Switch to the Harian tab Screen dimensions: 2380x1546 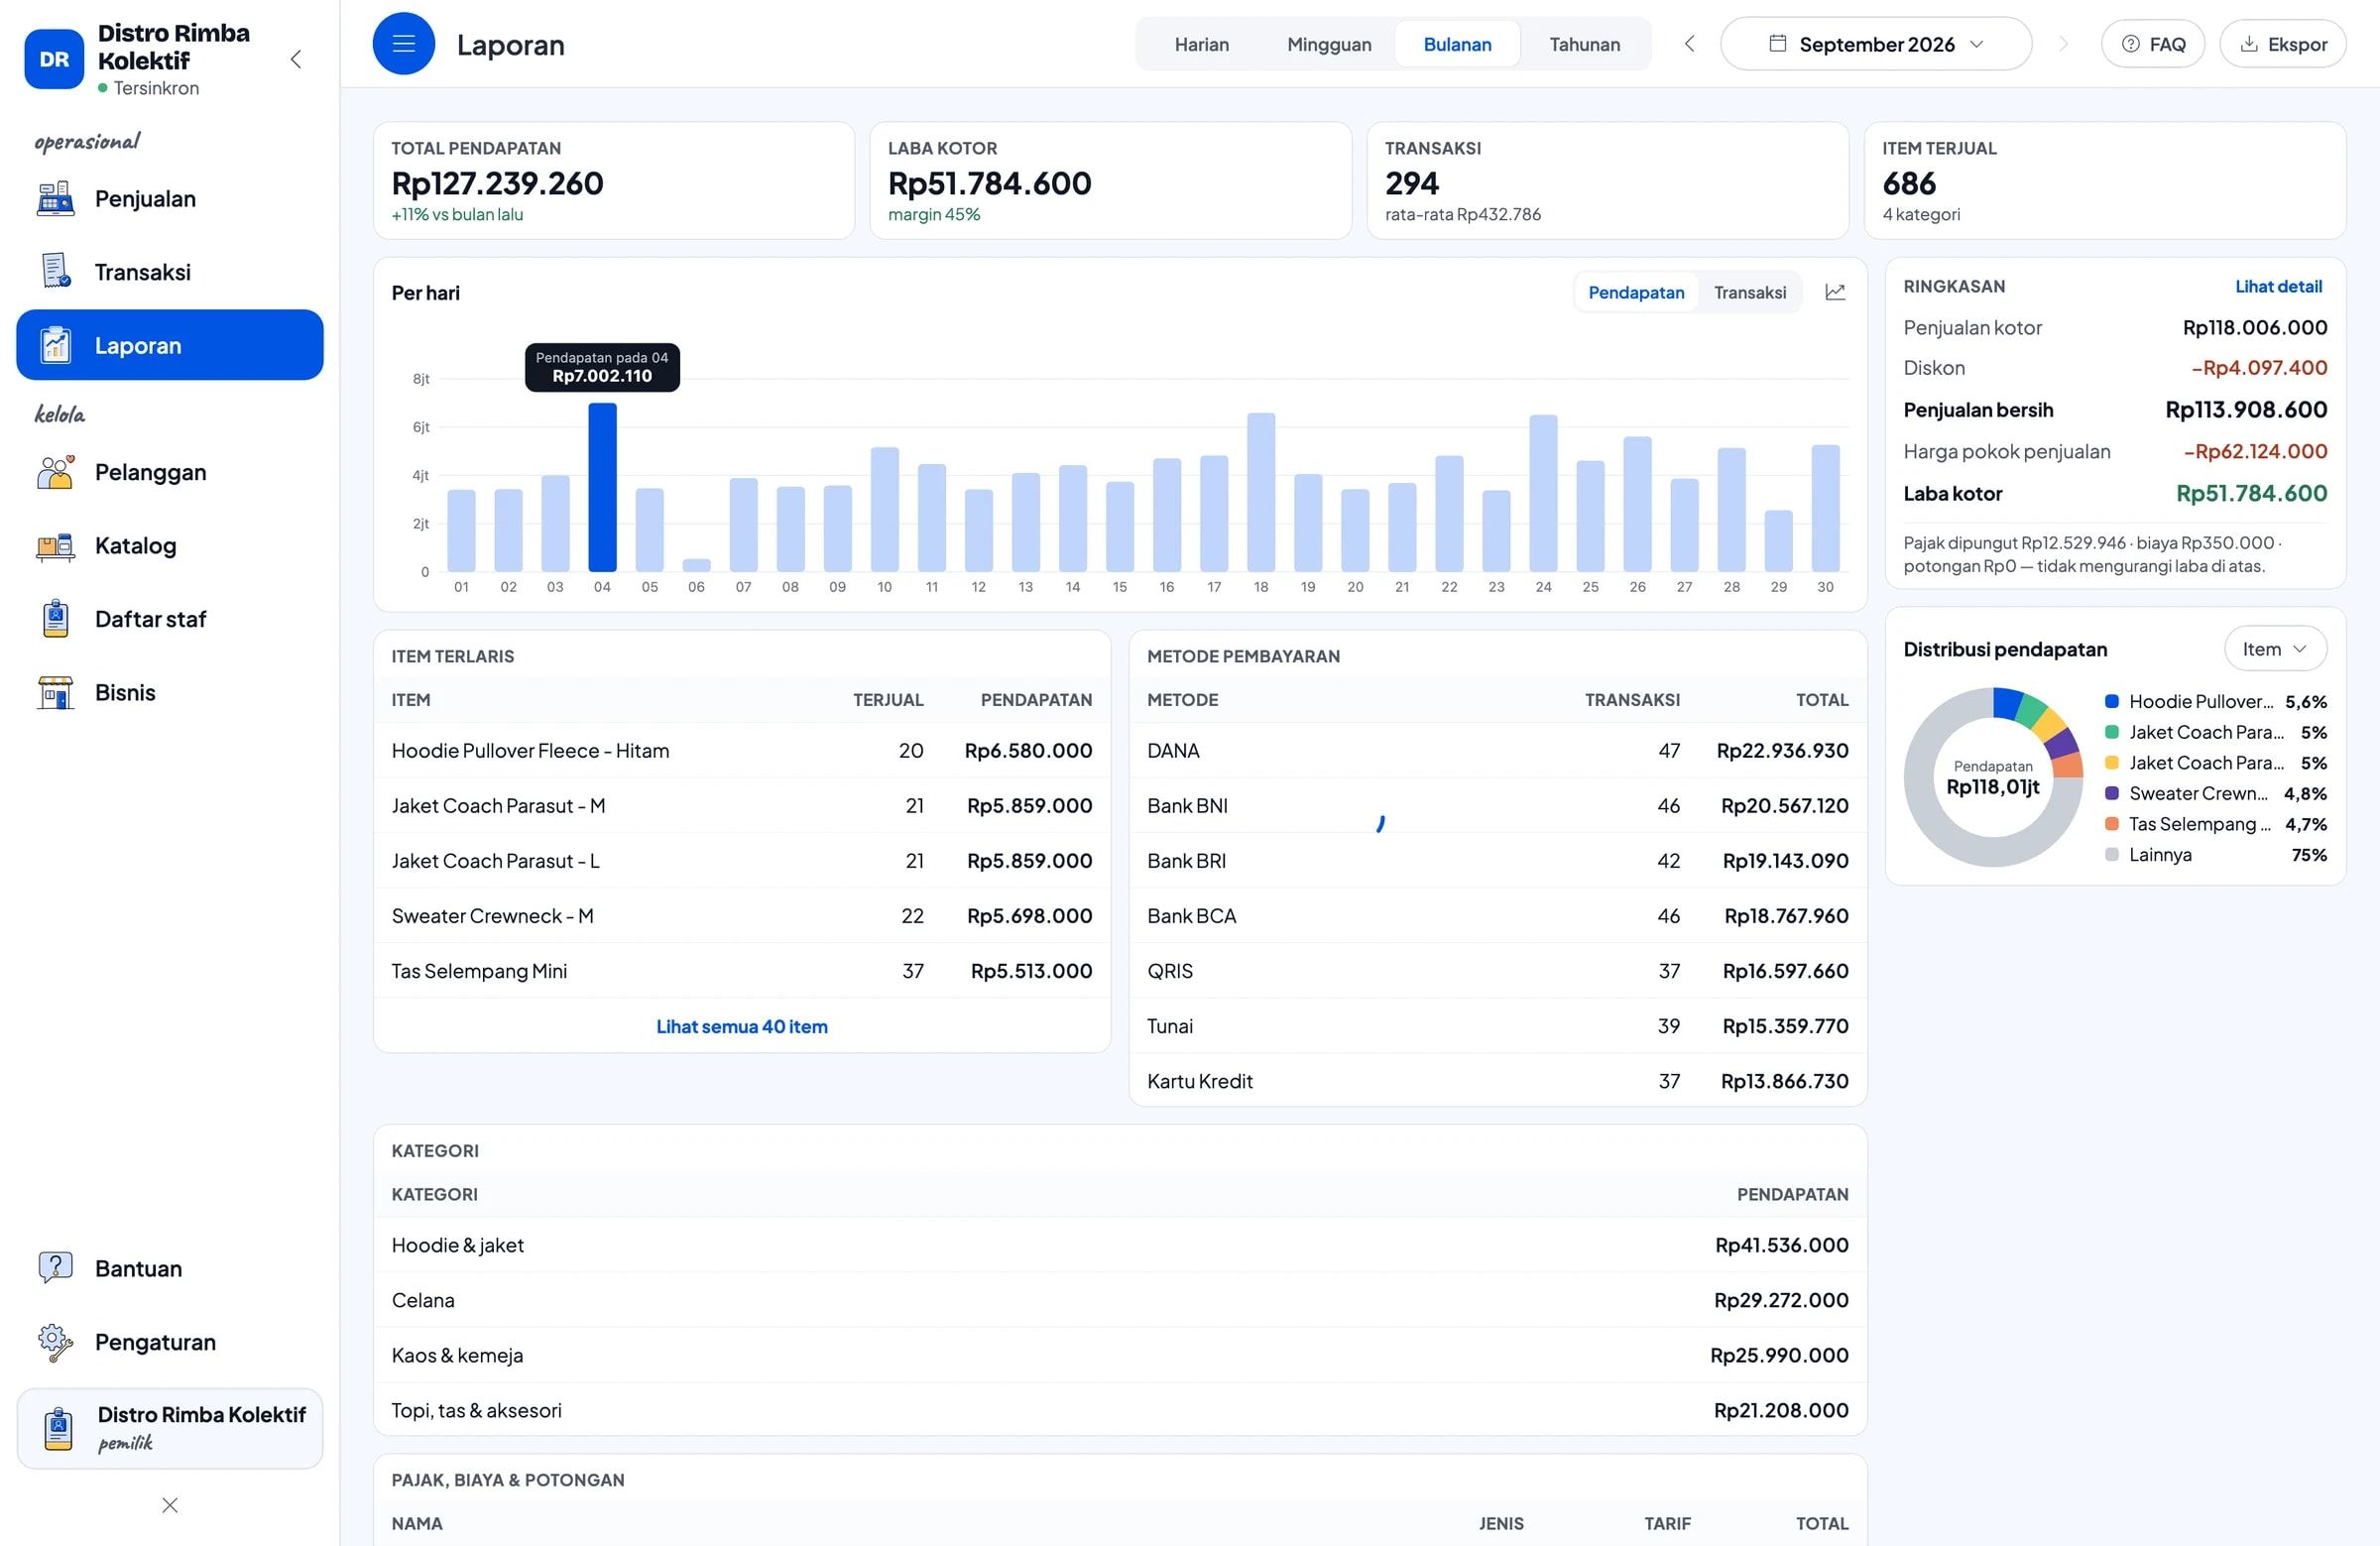coord(1202,44)
